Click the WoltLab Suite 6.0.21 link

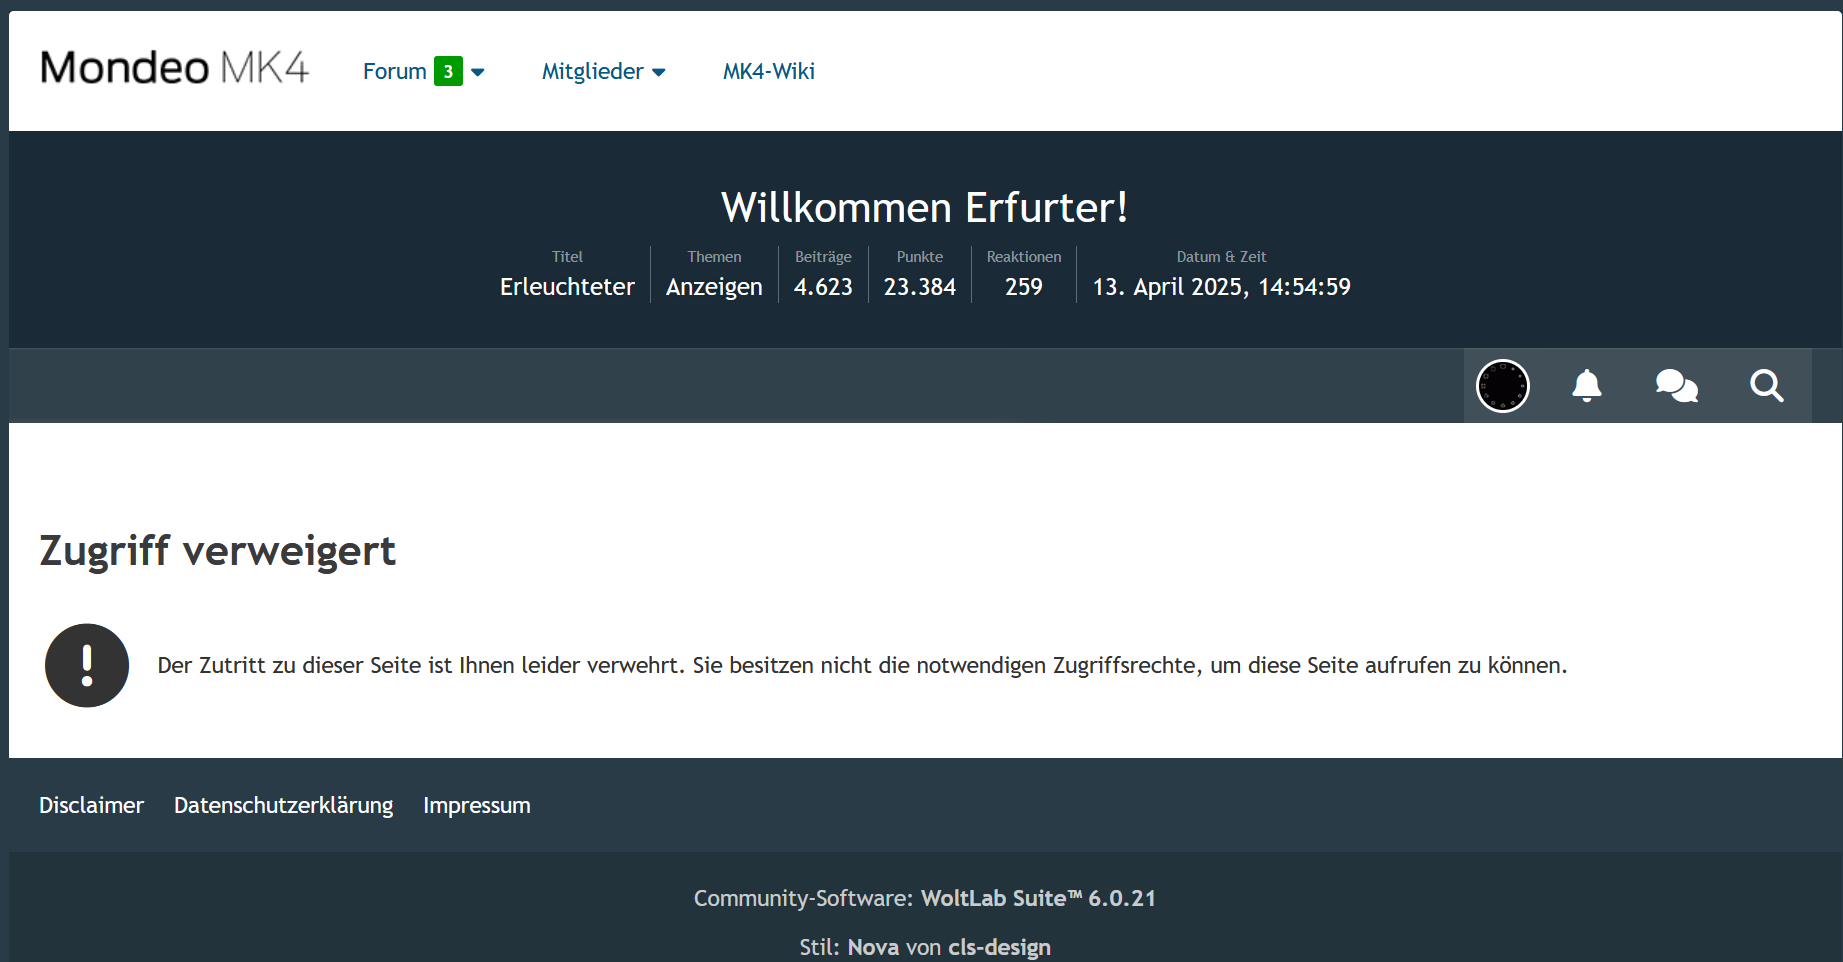pyautogui.click(x=1038, y=898)
